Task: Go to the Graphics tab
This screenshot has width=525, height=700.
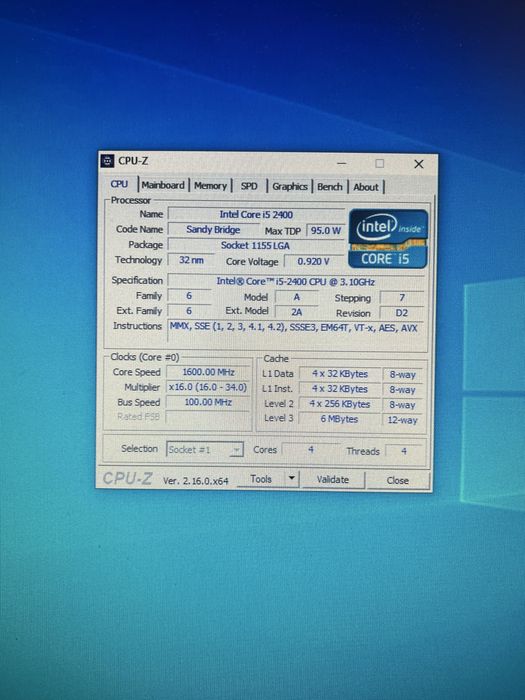Action: point(289,187)
